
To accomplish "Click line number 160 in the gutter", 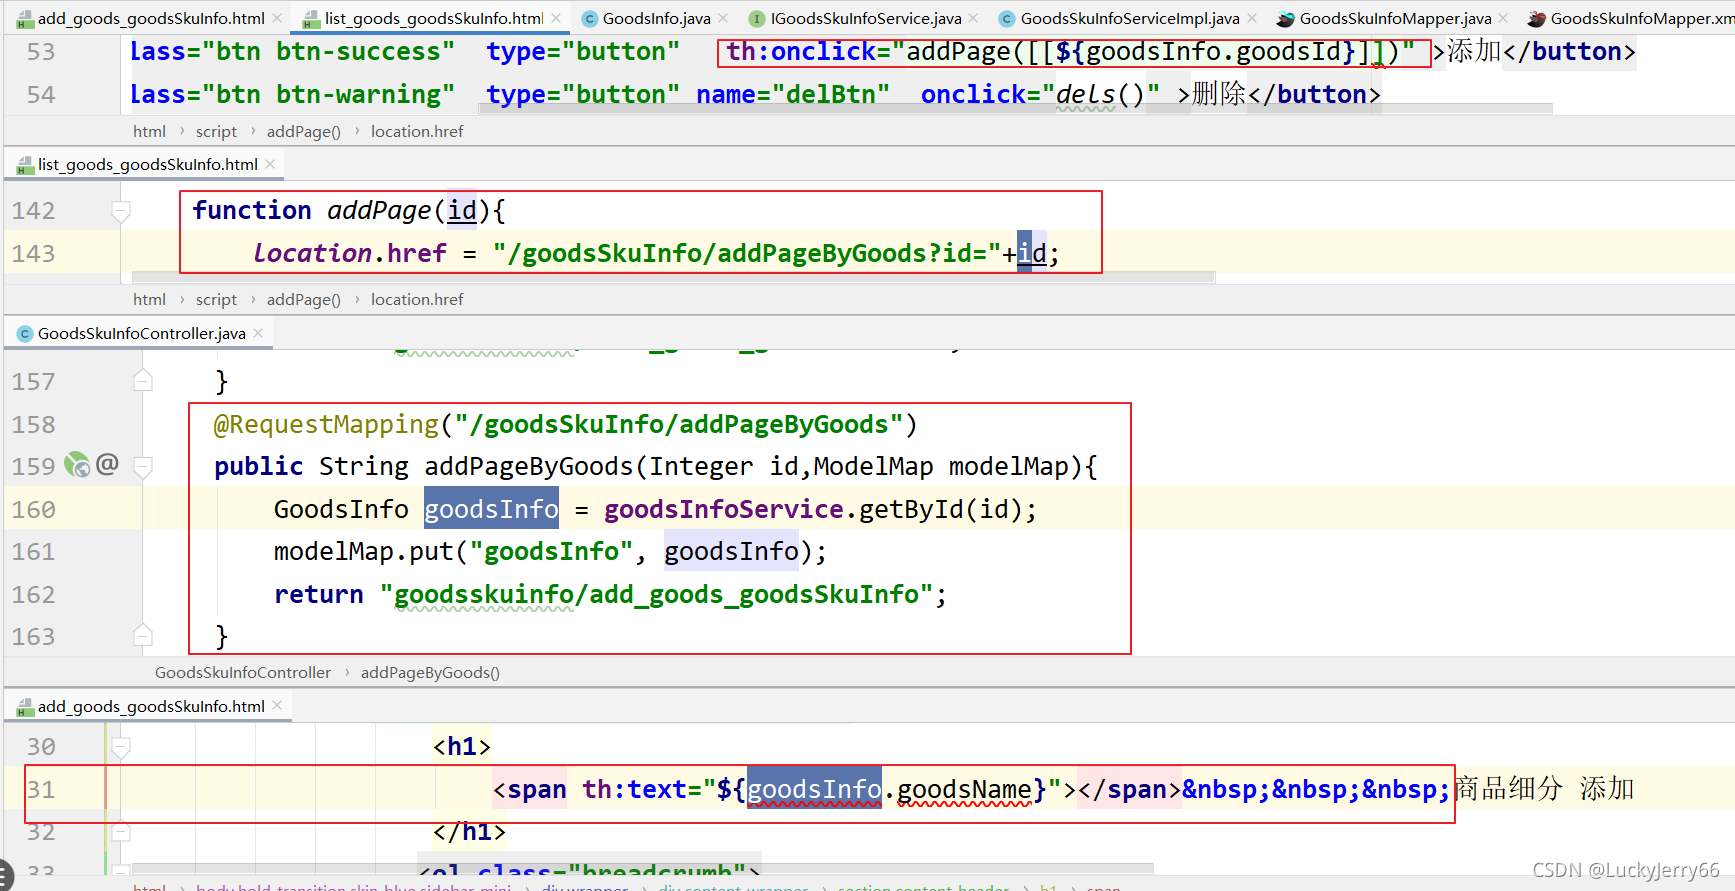I will pos(34,509).
